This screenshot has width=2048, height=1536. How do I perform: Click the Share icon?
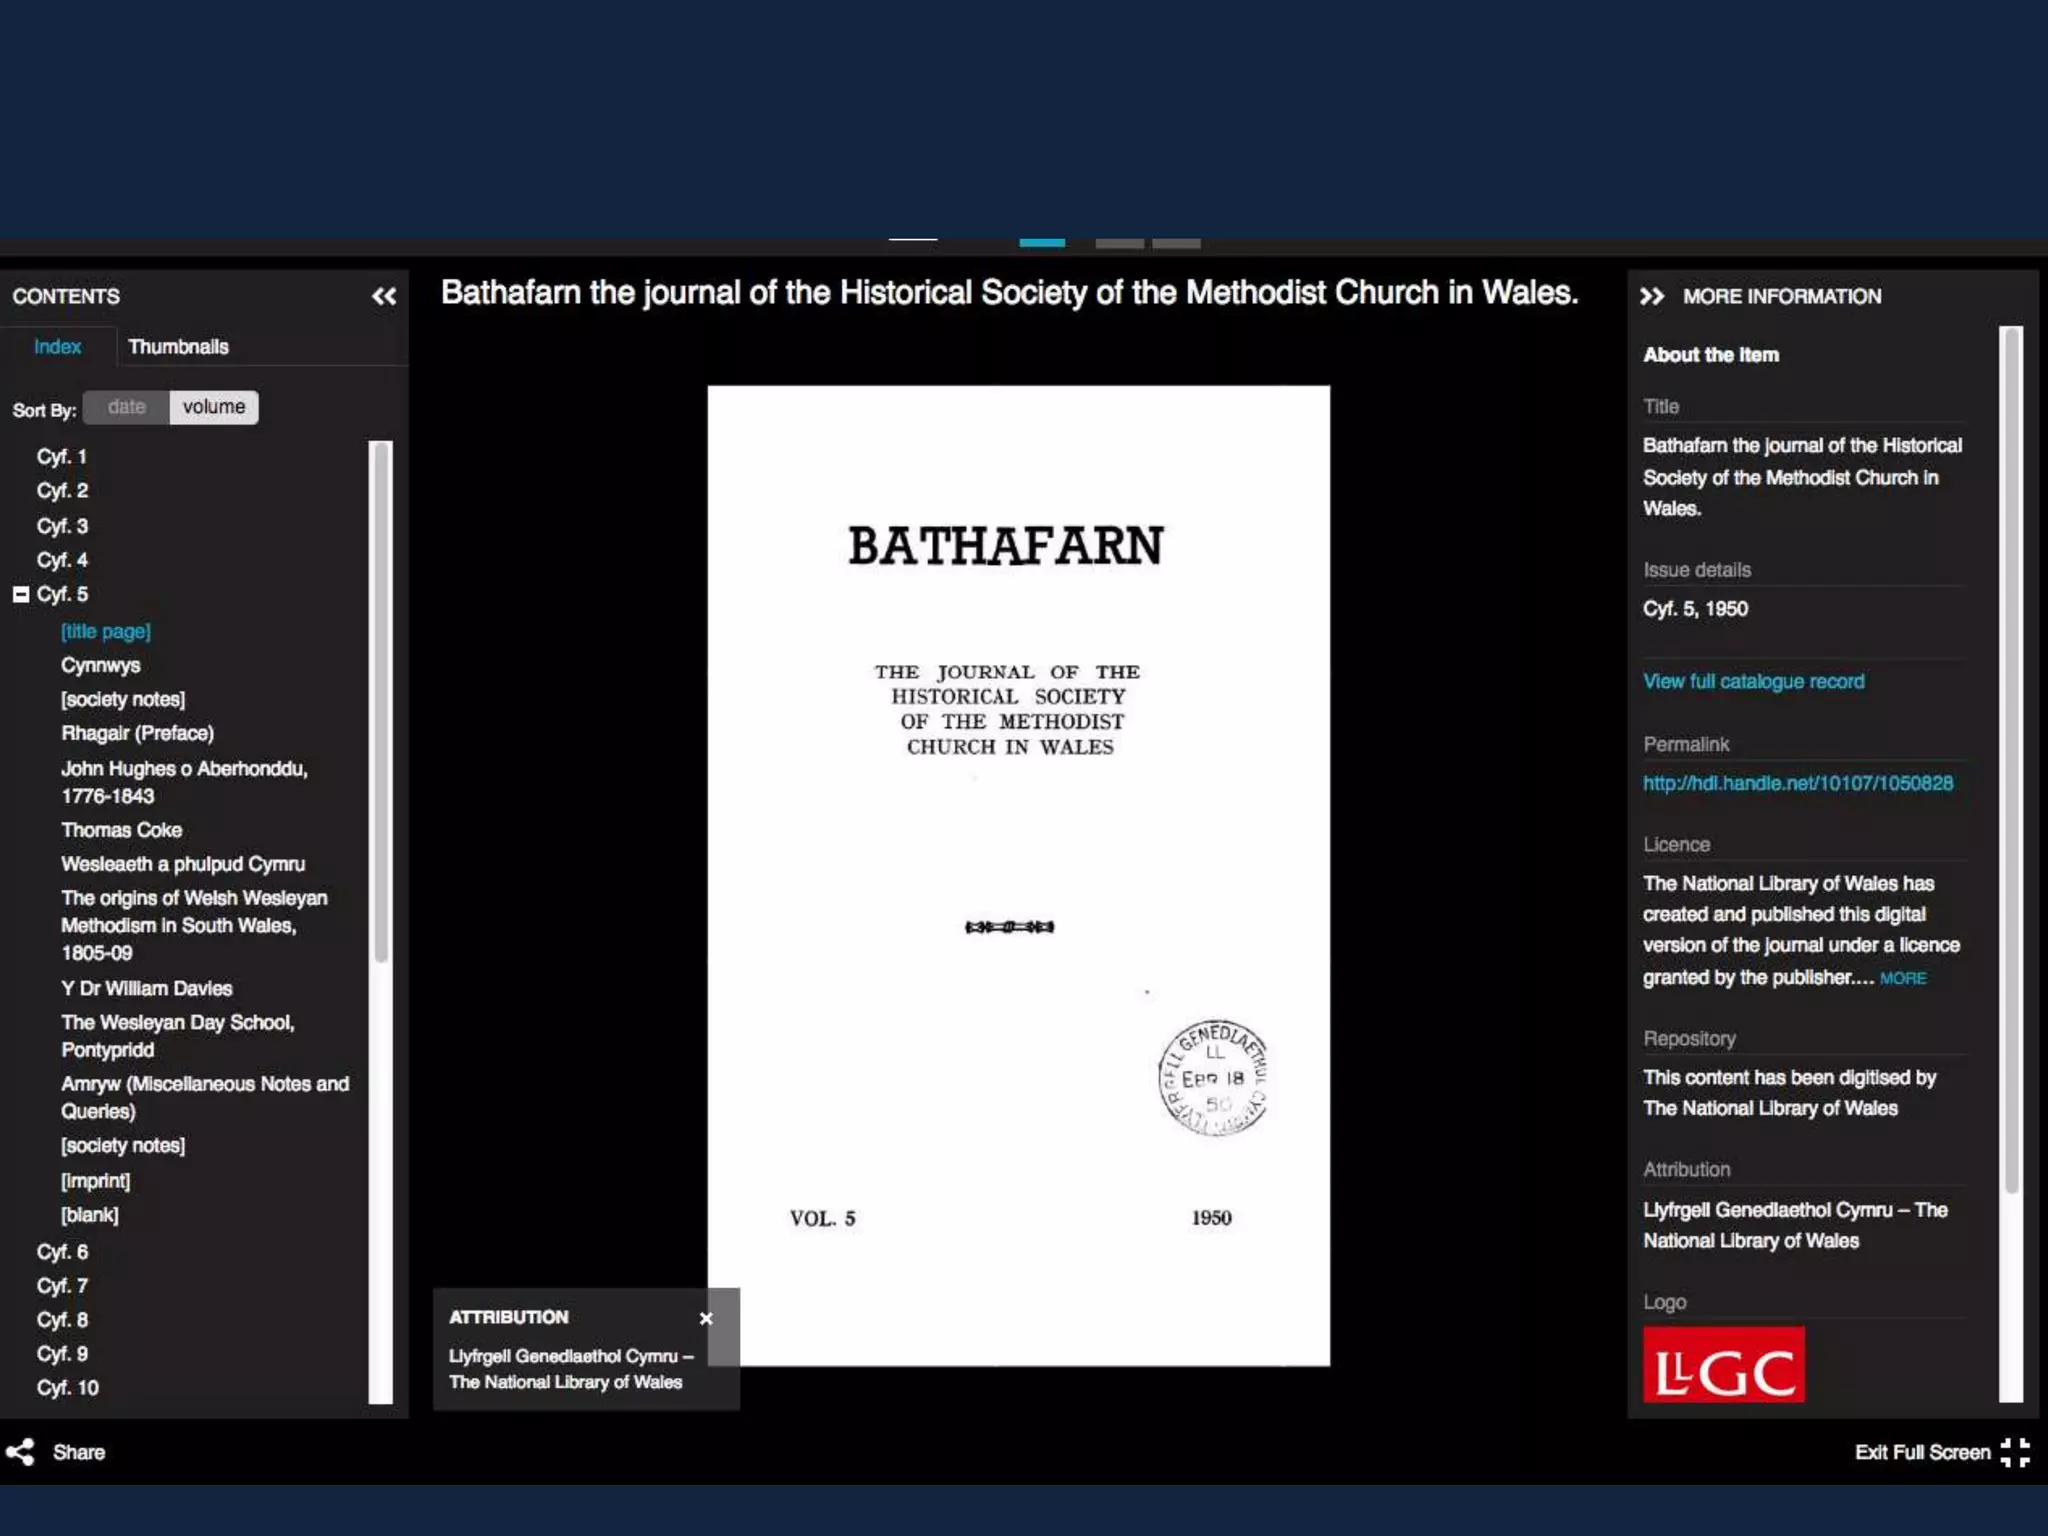pos(20,1452)
